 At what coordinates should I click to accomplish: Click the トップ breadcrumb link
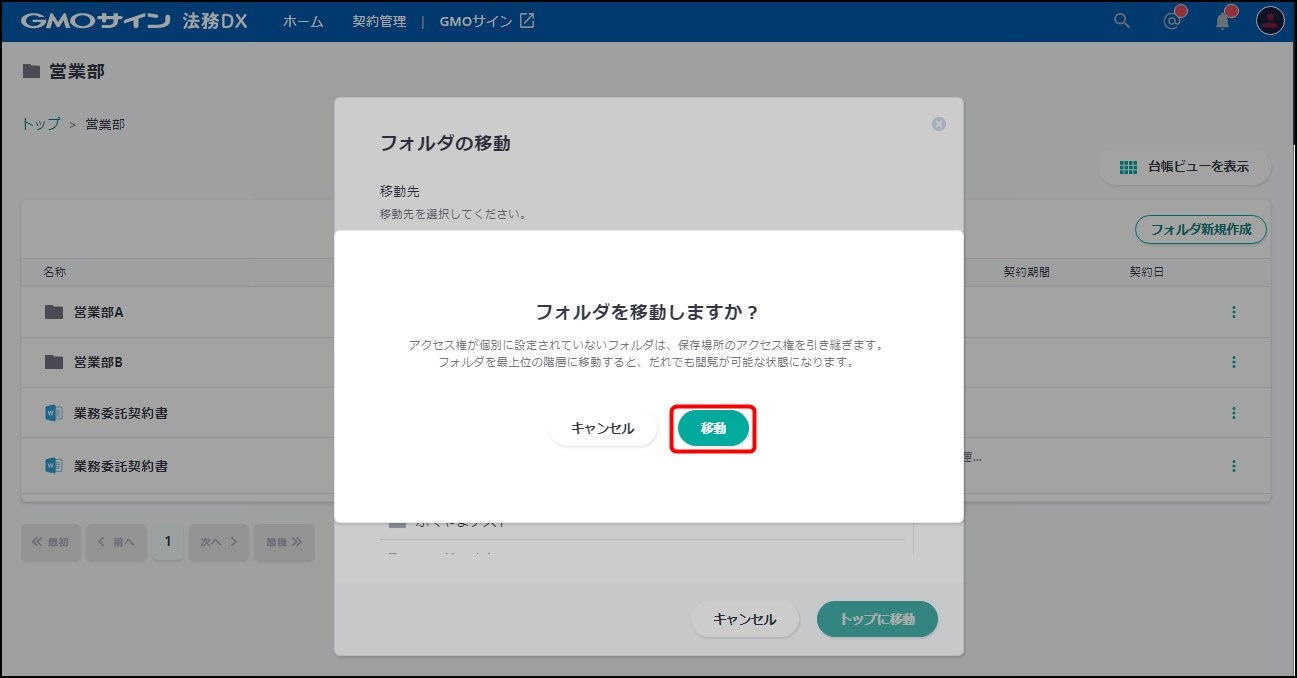coord(41,125)
